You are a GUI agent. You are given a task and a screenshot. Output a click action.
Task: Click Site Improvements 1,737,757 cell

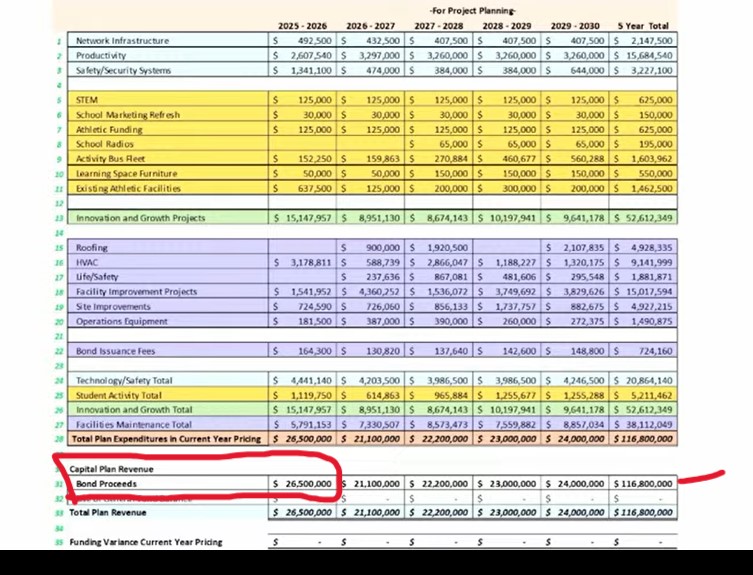(507, 307)
